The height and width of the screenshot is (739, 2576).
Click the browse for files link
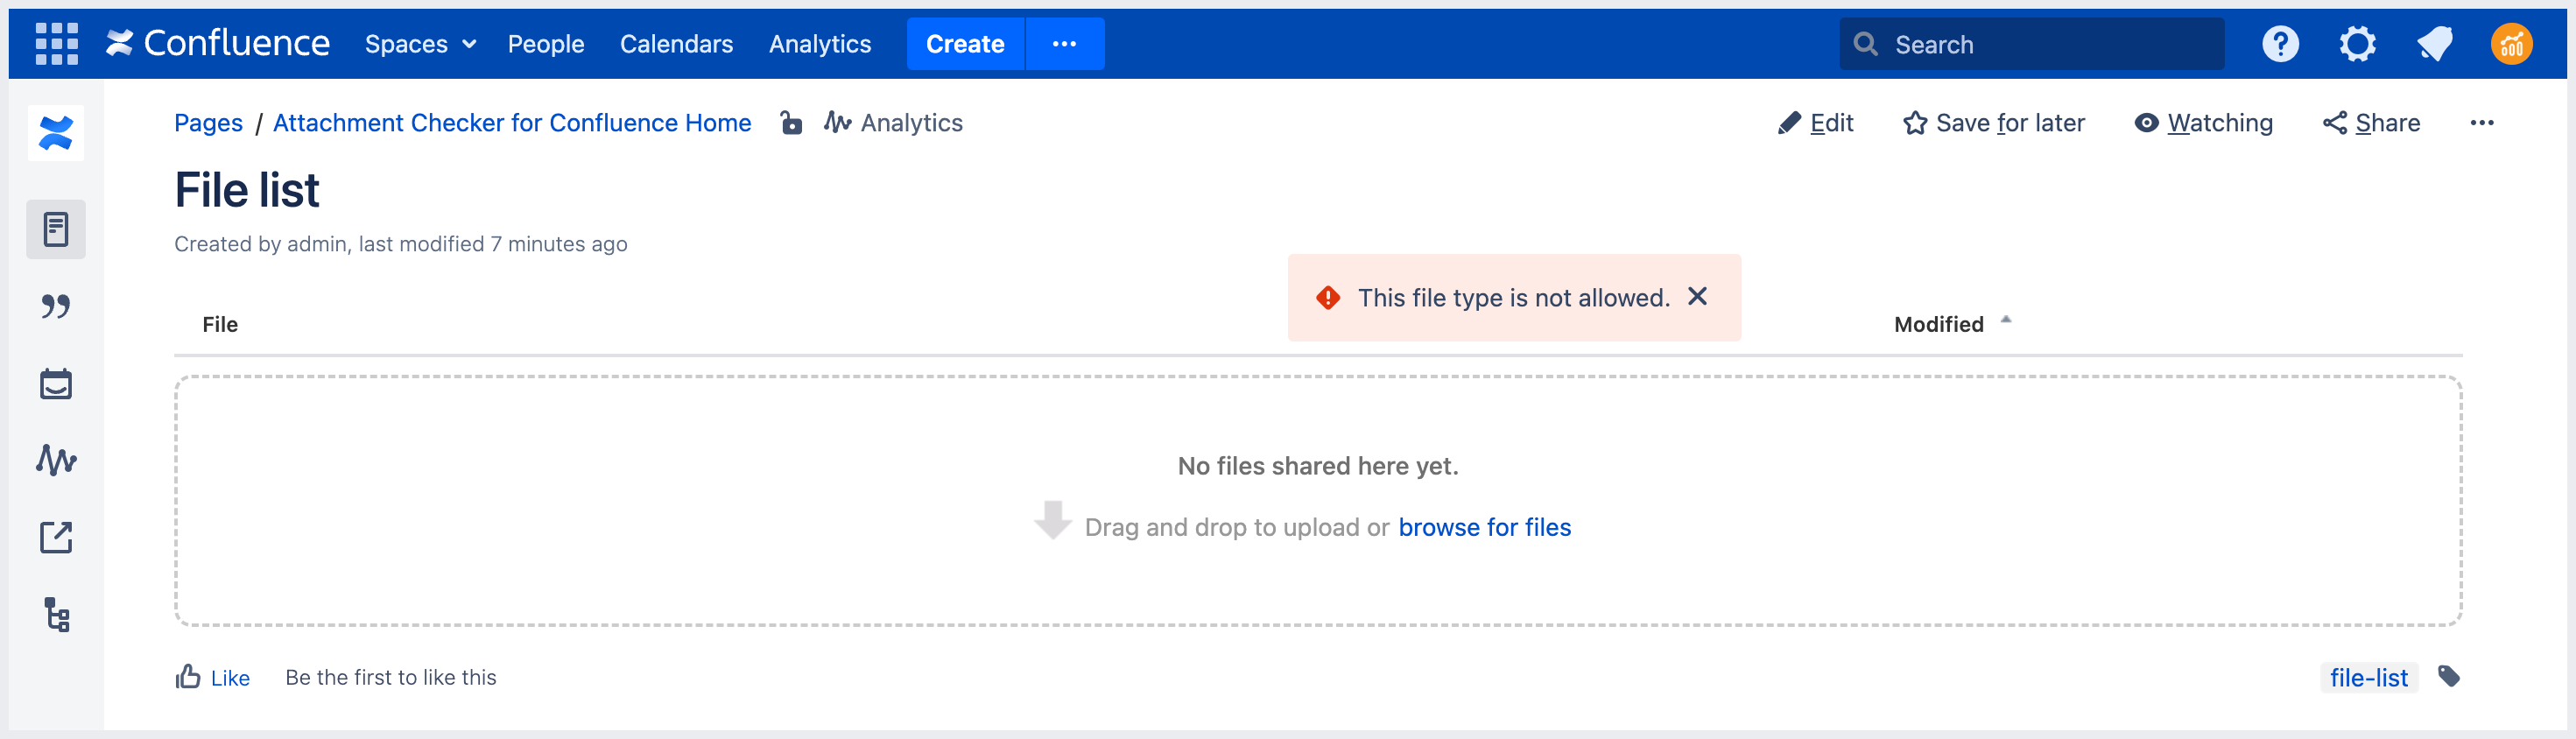pyautogui.click(x=1484, y=527)
